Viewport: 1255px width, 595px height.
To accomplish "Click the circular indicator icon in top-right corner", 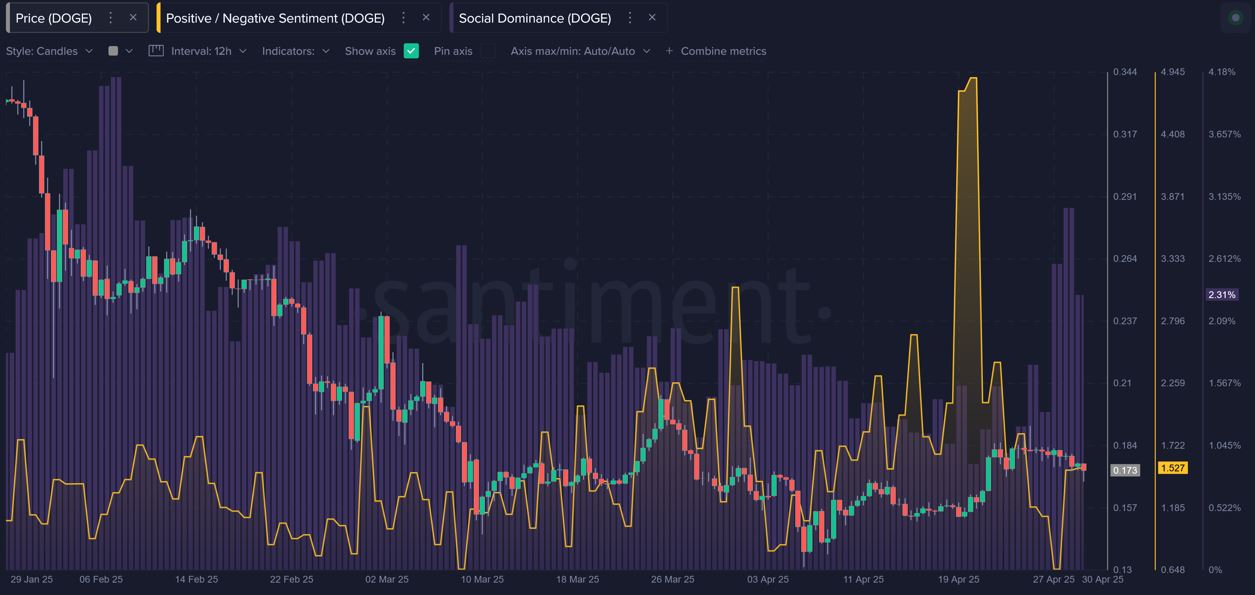I will pos(1235,17).
